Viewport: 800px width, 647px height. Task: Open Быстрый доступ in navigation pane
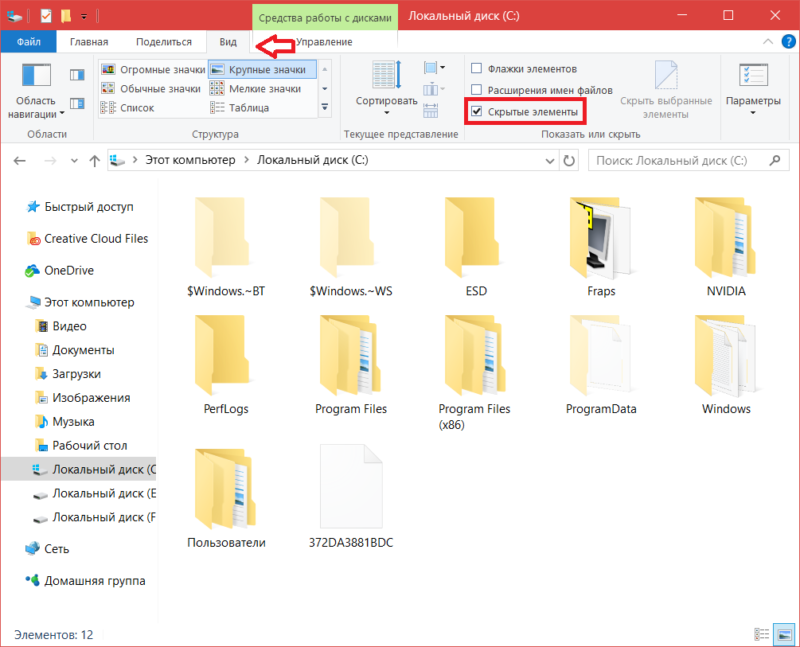(81, 207)
